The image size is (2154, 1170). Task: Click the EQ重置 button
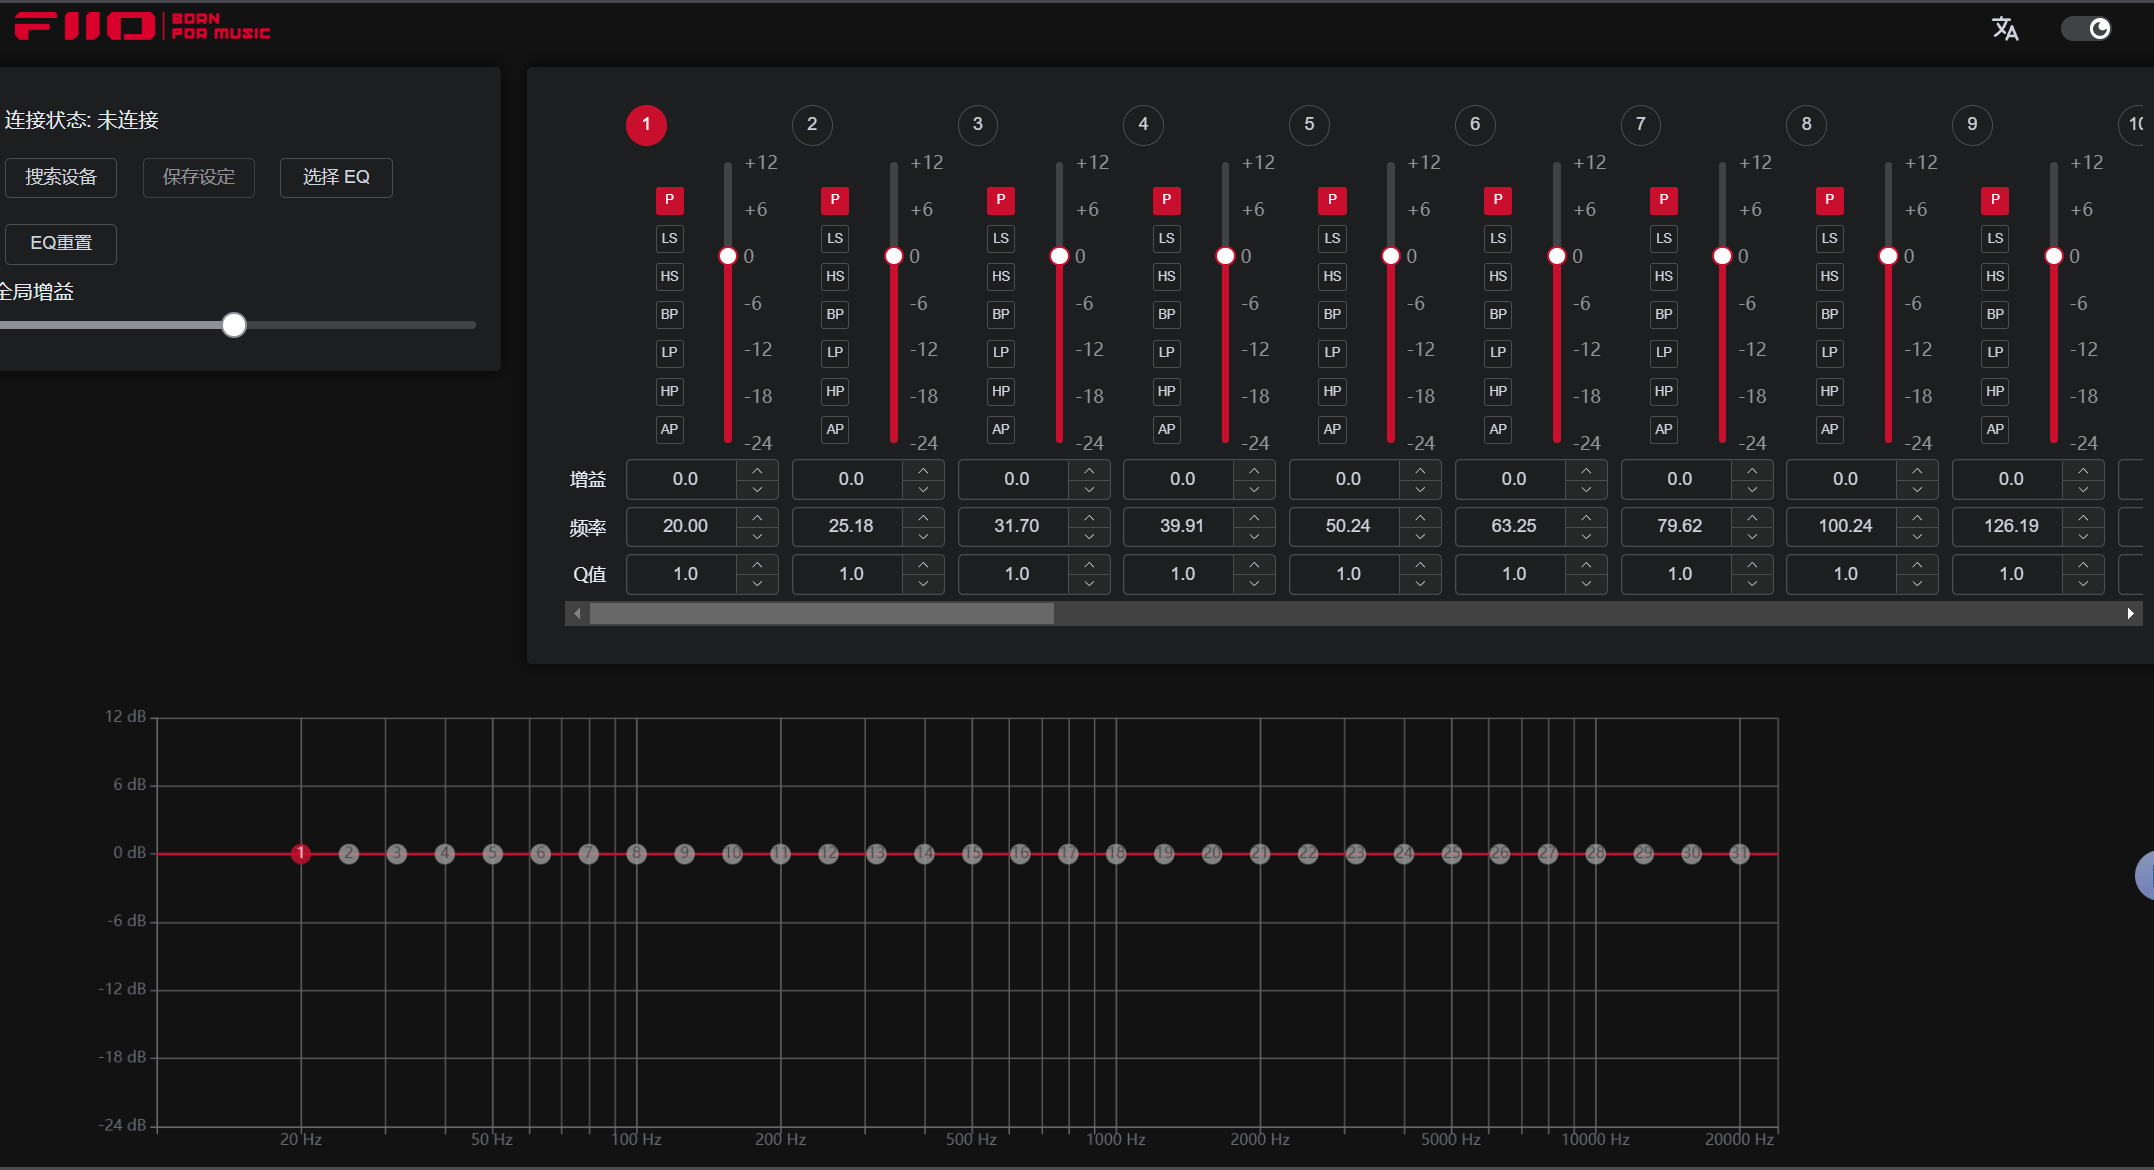(x=61, y=243)
